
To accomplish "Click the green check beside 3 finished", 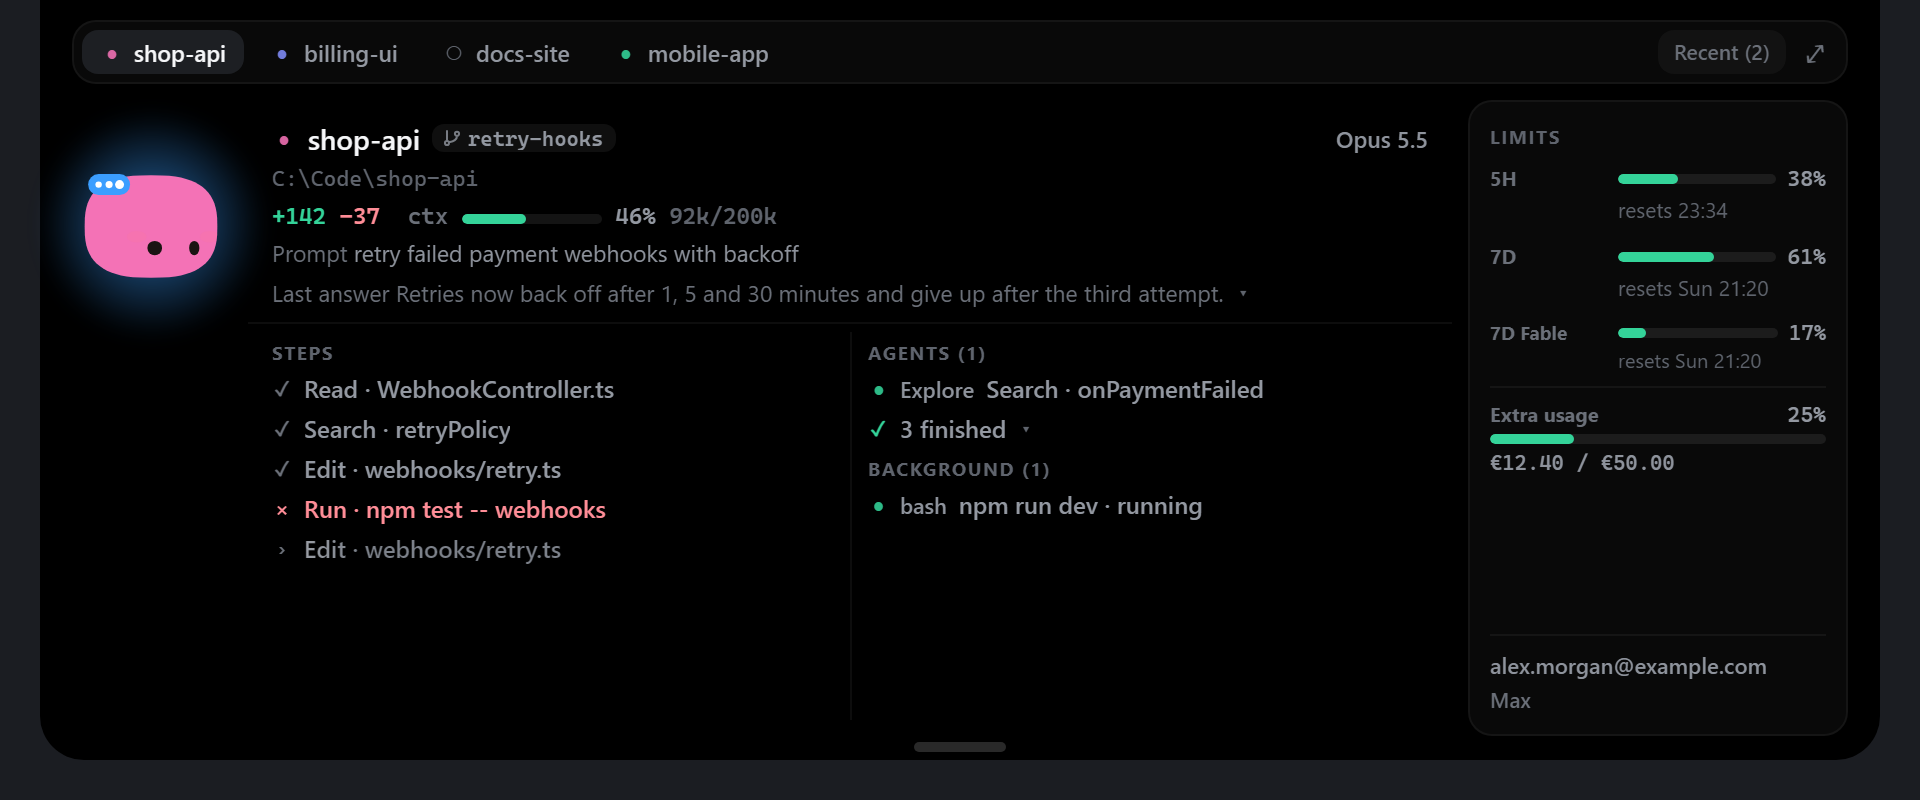I will (878, 430).
